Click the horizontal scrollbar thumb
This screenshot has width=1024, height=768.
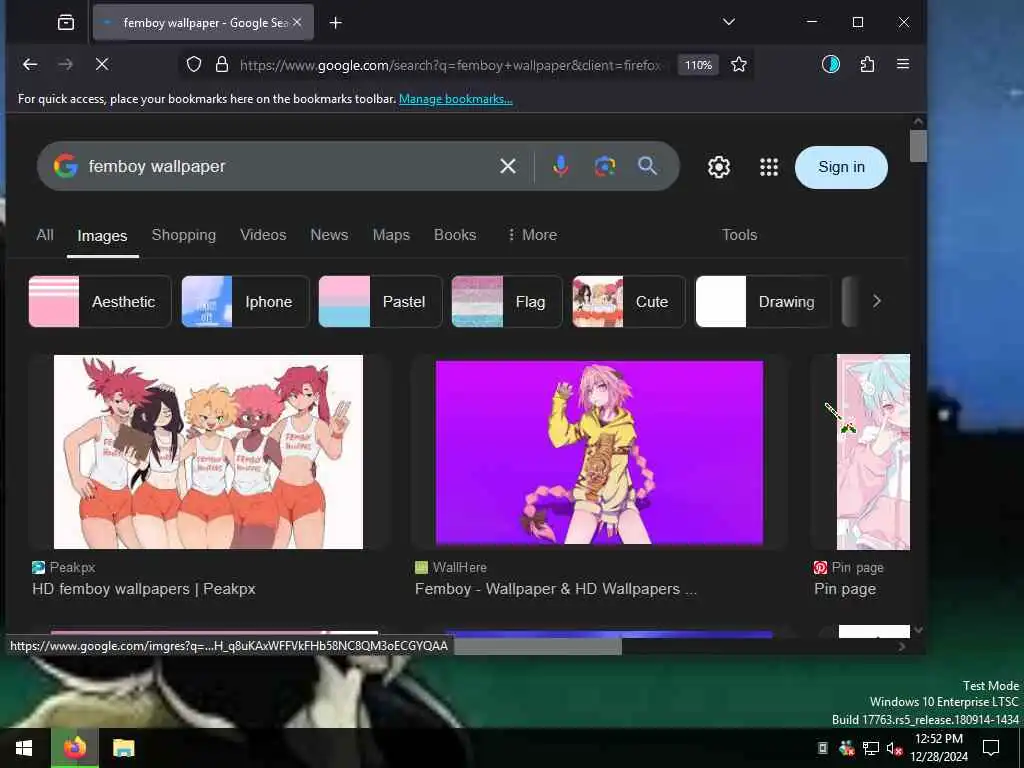(537, 647)
